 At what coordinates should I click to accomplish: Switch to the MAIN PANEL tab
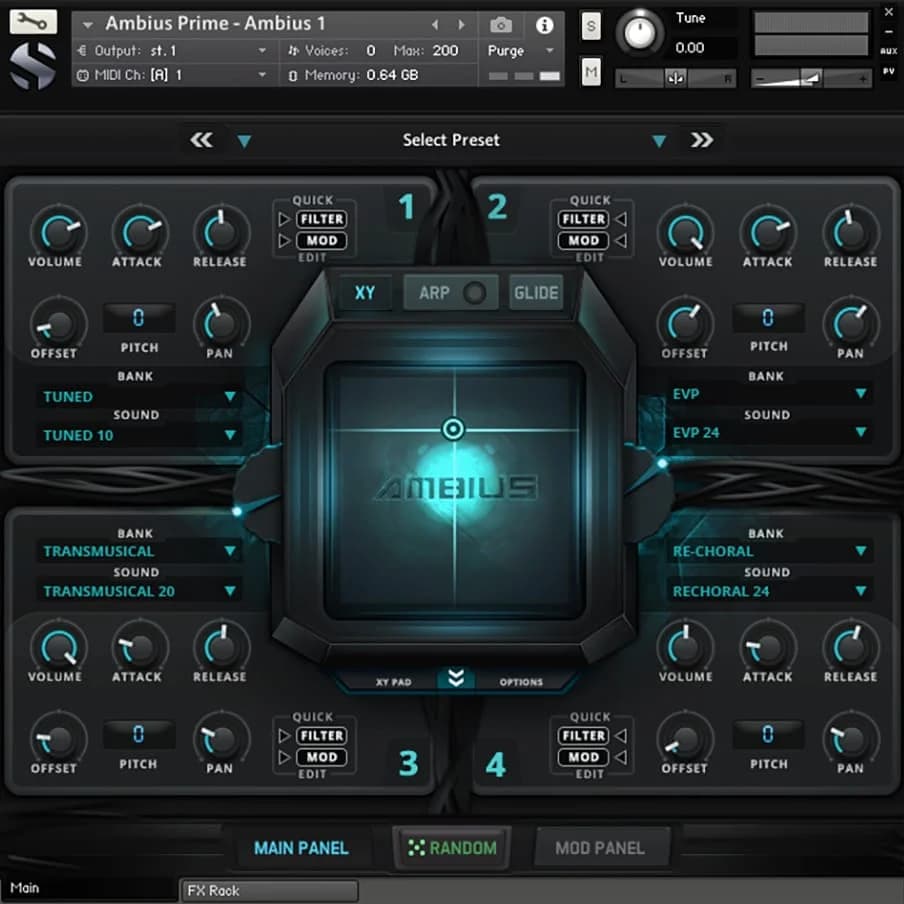pyautogui.click(x=301, y=848)
